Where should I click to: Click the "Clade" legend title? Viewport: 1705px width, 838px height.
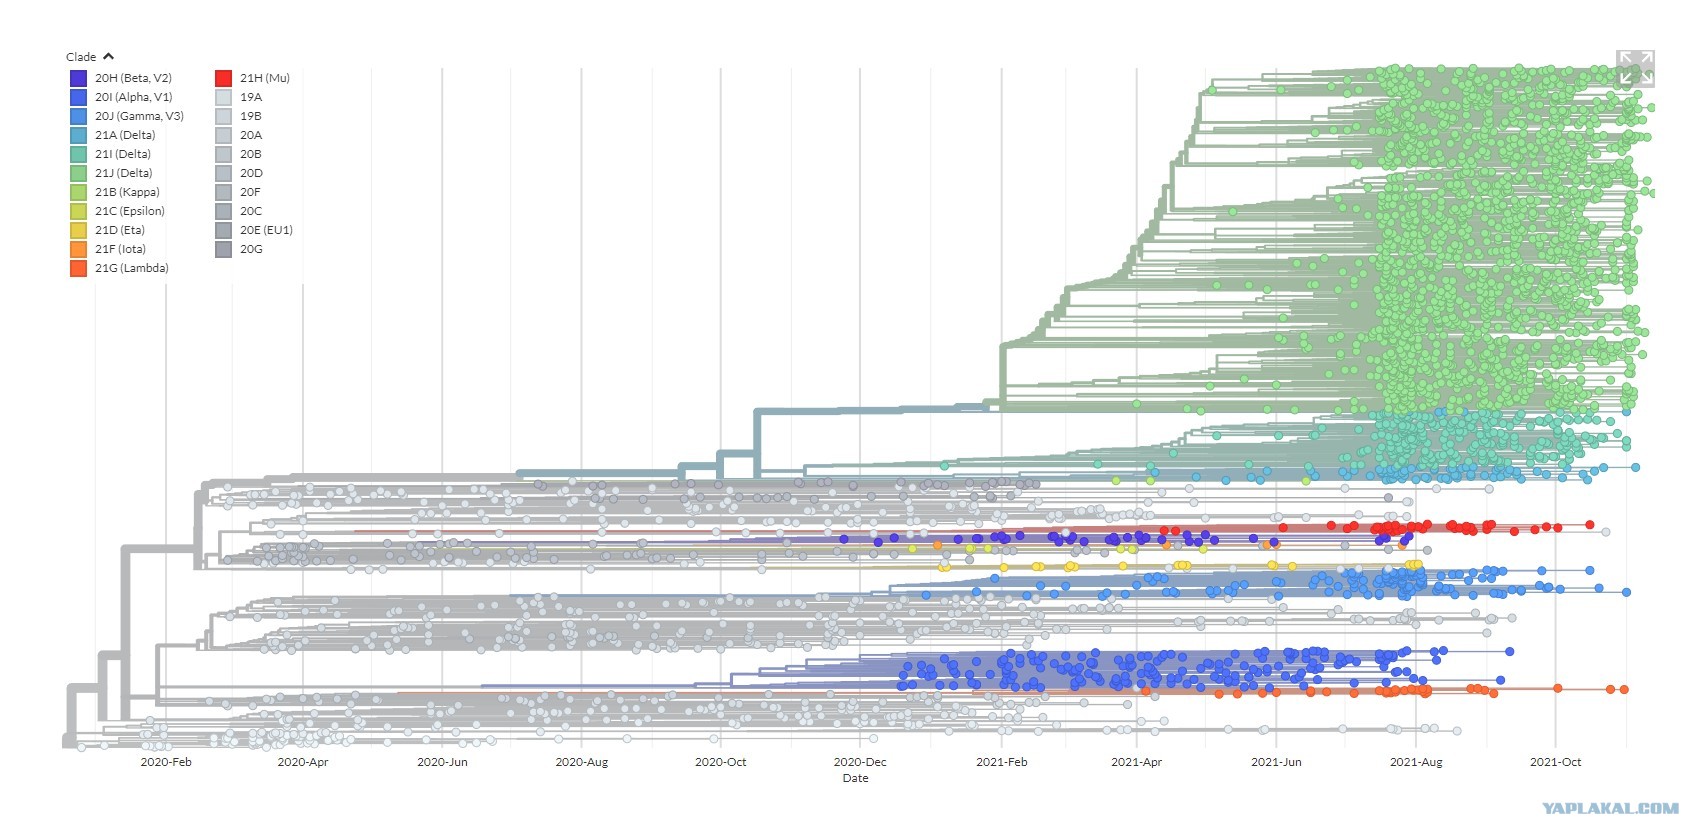[x=81, y=57]
